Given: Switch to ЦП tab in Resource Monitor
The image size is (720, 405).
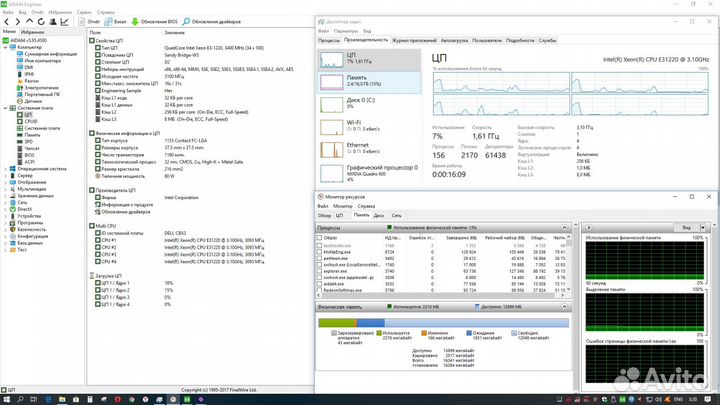Looking at the screenshot, I should pyautogui.click(x=339, y=215).
